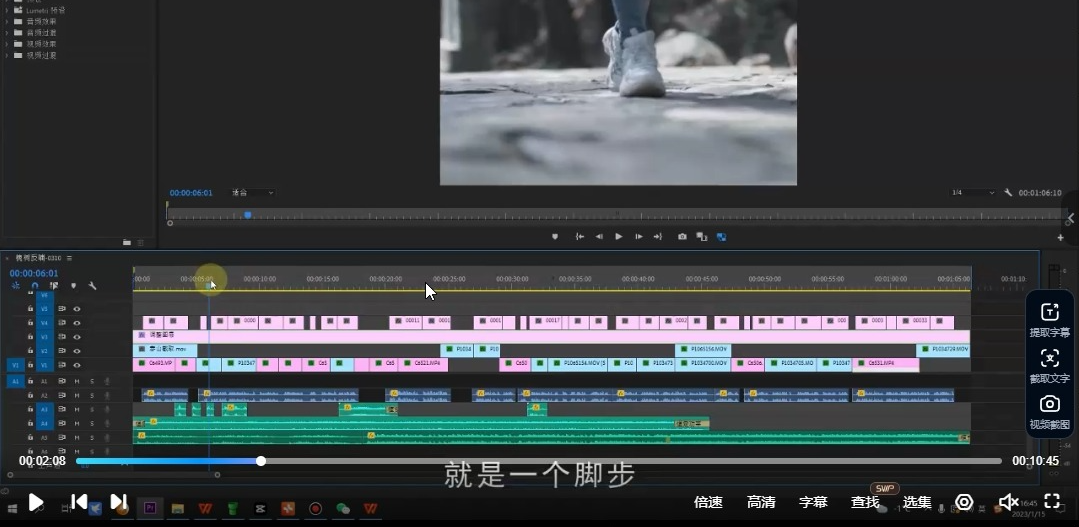The height and width of the screenshot is (527, 1079).
Task: Hide track V2 with eye icon
Action: [77, 351]
